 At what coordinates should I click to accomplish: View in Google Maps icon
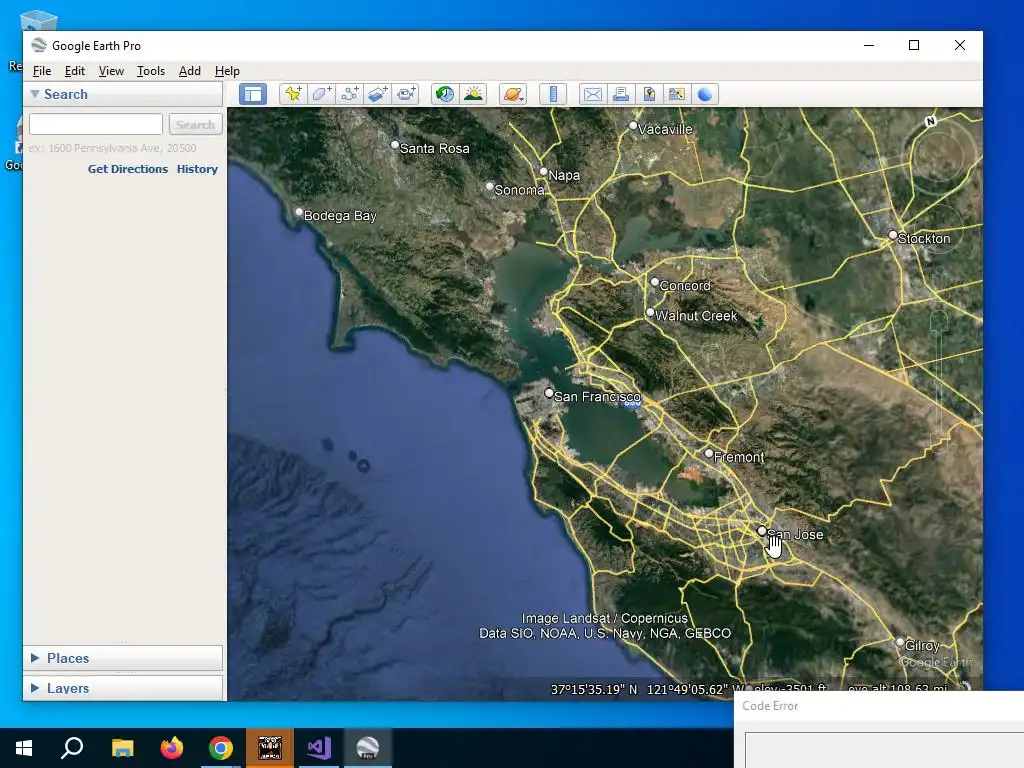[x=677, y=94]
